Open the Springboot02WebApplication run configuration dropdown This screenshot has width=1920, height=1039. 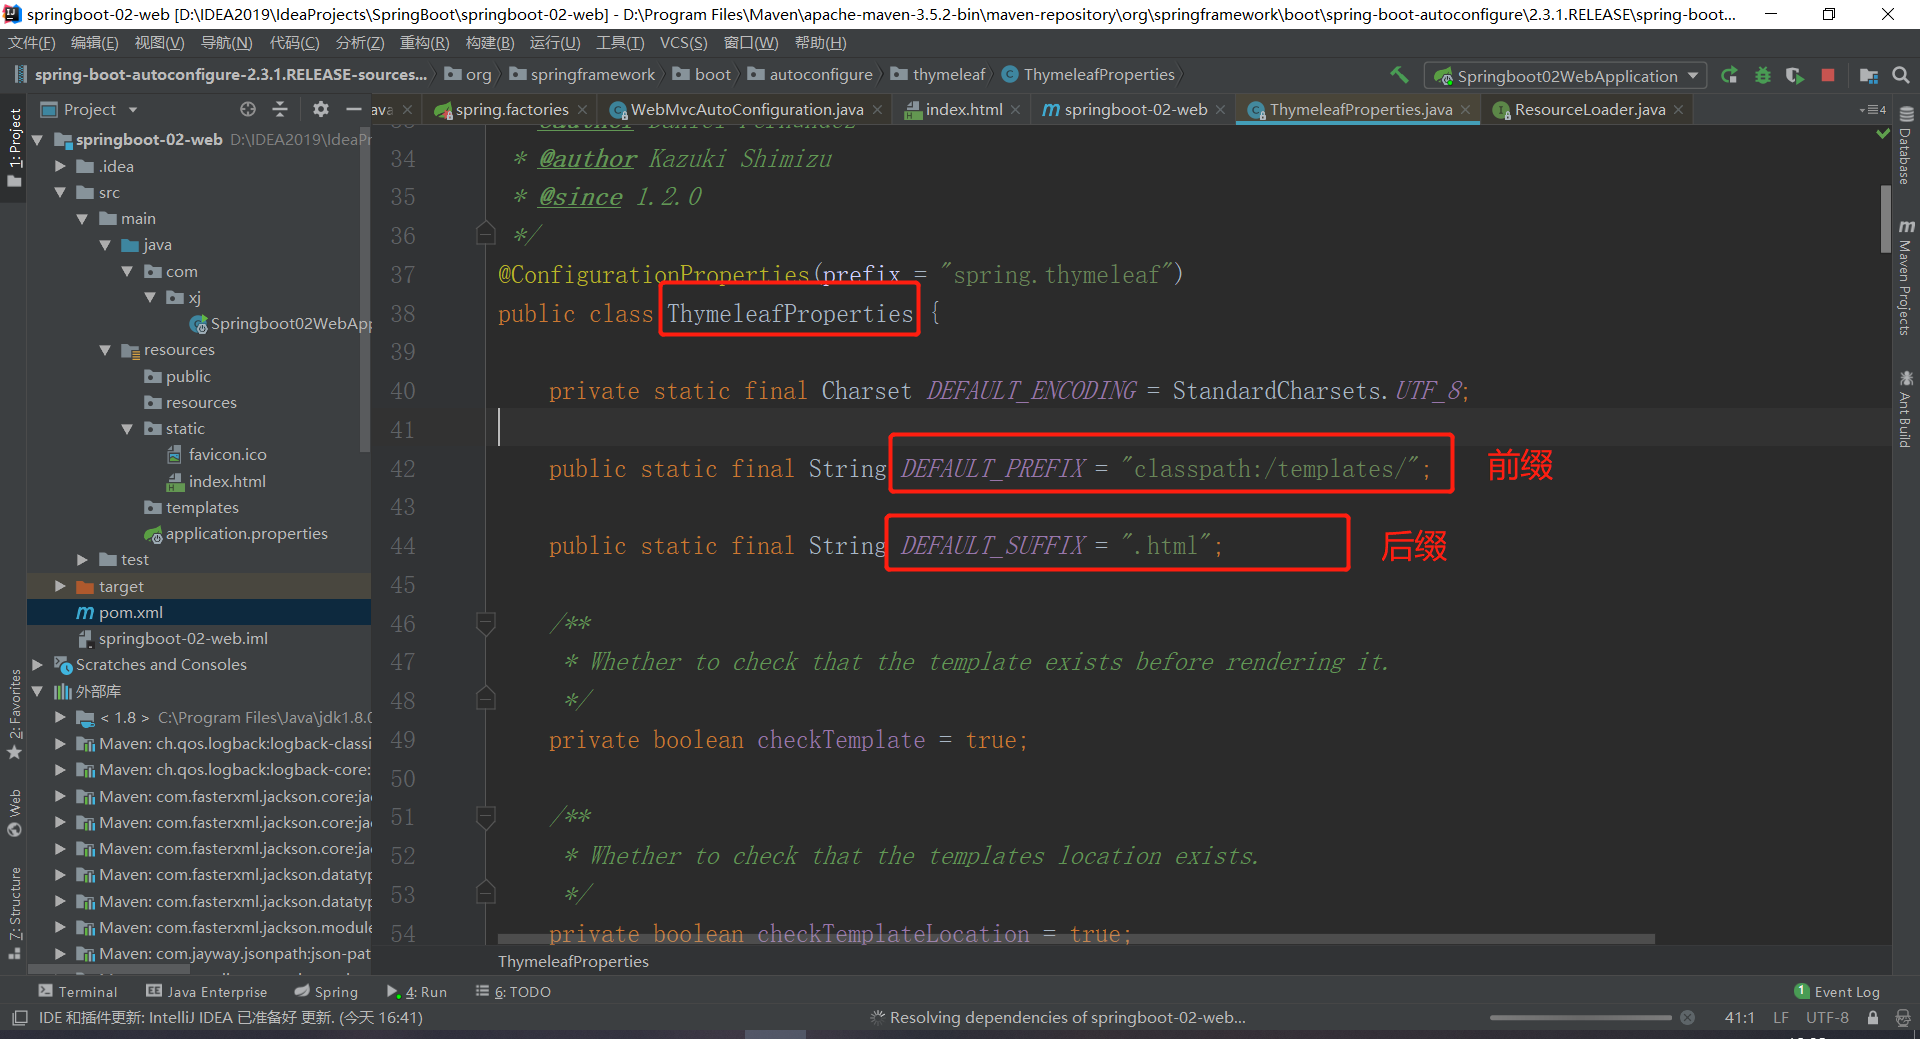tap(1566, 76)
